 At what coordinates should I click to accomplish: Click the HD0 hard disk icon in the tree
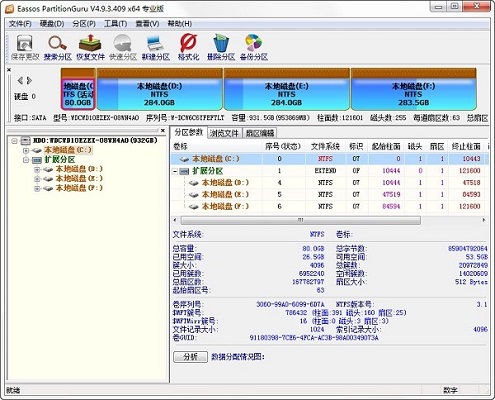[x=26, y=141]
